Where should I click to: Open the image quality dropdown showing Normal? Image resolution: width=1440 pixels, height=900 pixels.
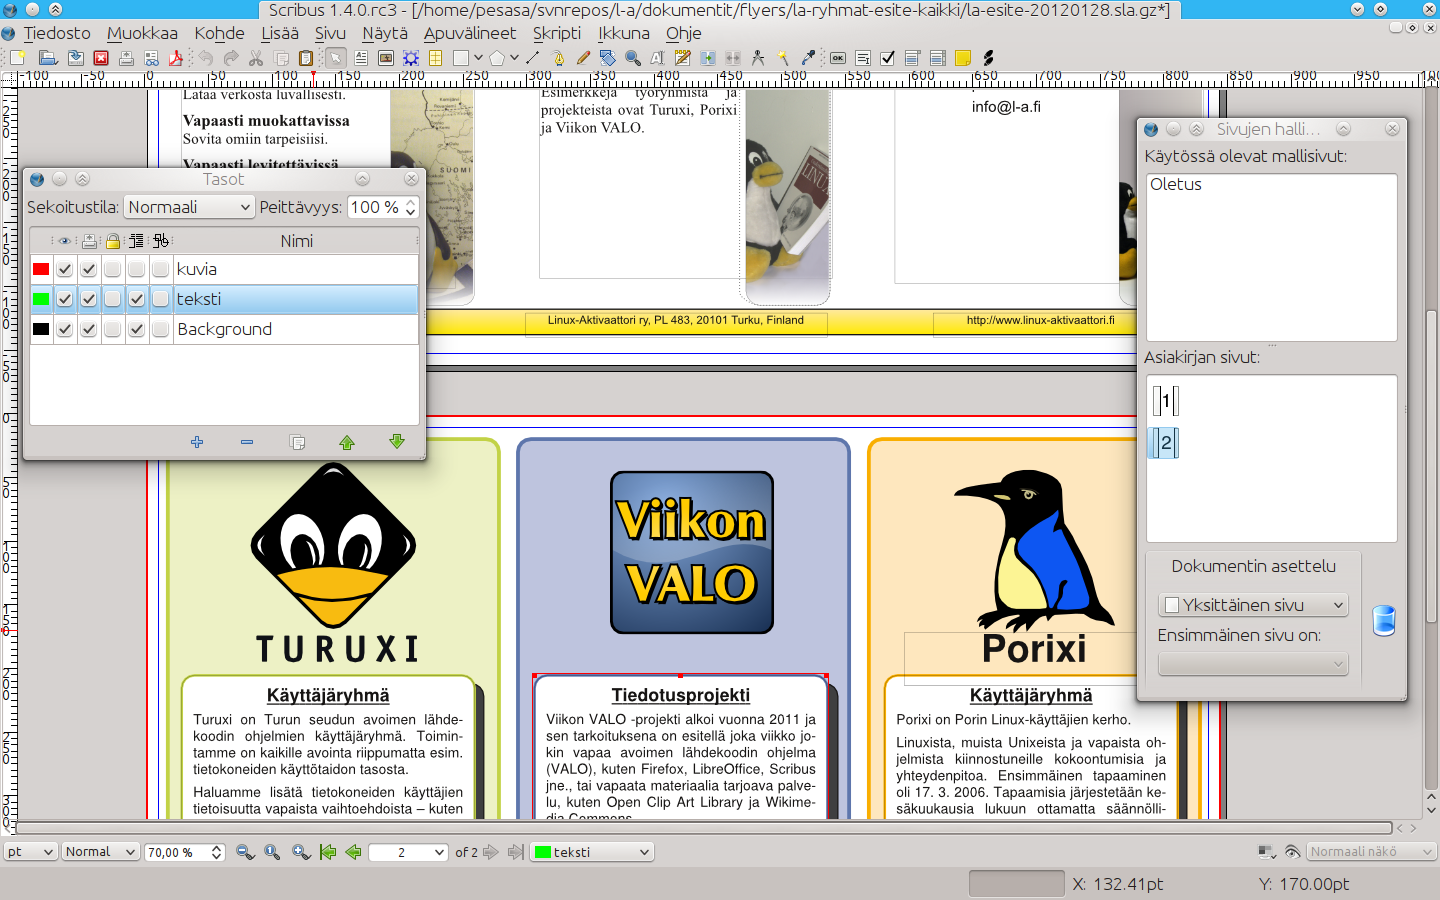pyautogui.click(x=100, y=852)
